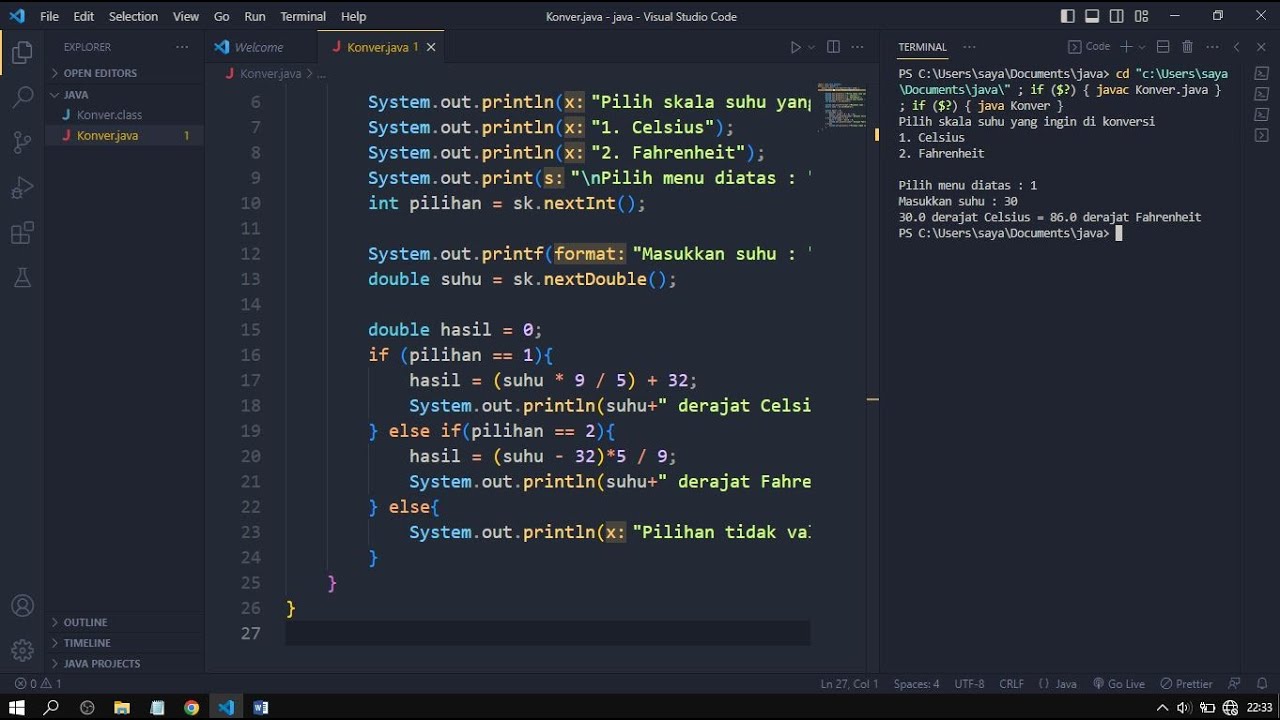The image size is (1280, 720).
Task: Click errors and warnings count in status bar
Action: [38, 684]
